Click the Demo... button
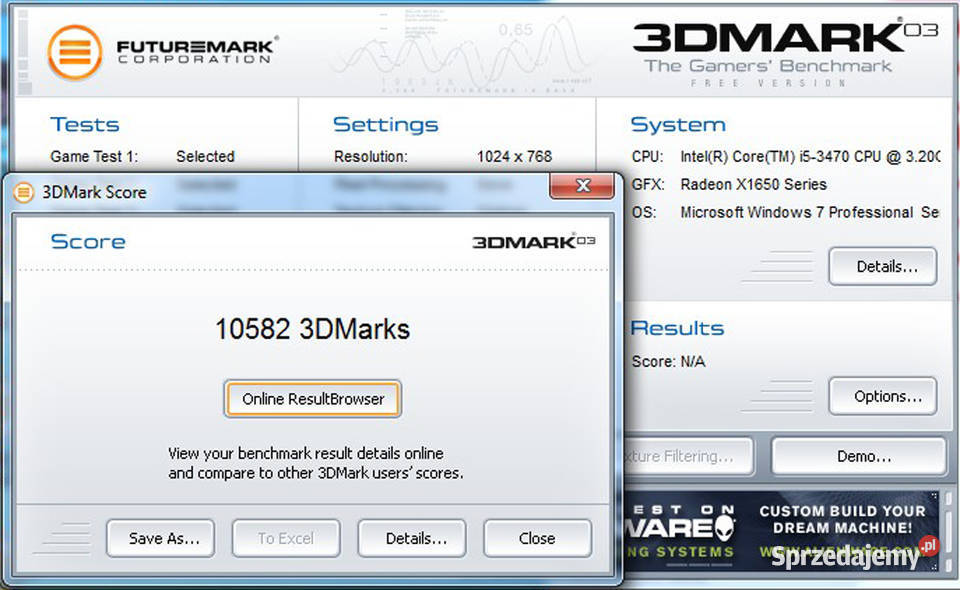This screenshot has width=960, height=590. [x=859, y=456]
